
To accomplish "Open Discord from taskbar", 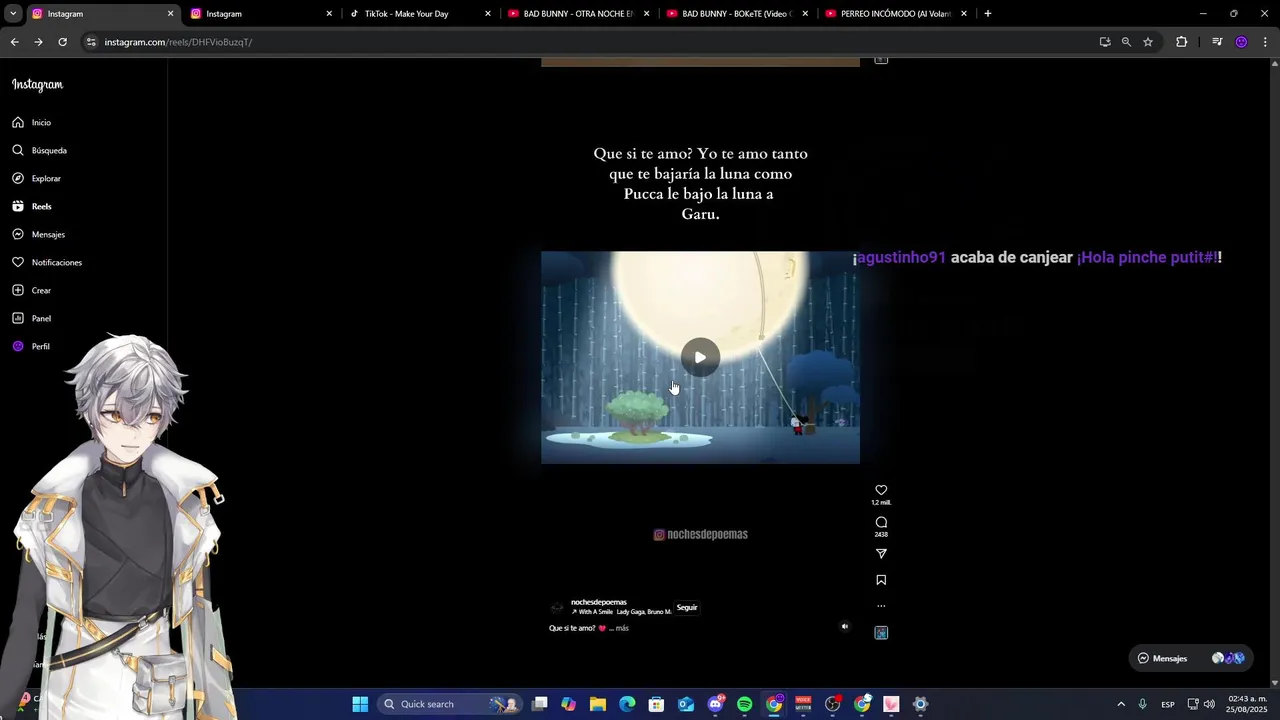I will [x=715, y=704].
